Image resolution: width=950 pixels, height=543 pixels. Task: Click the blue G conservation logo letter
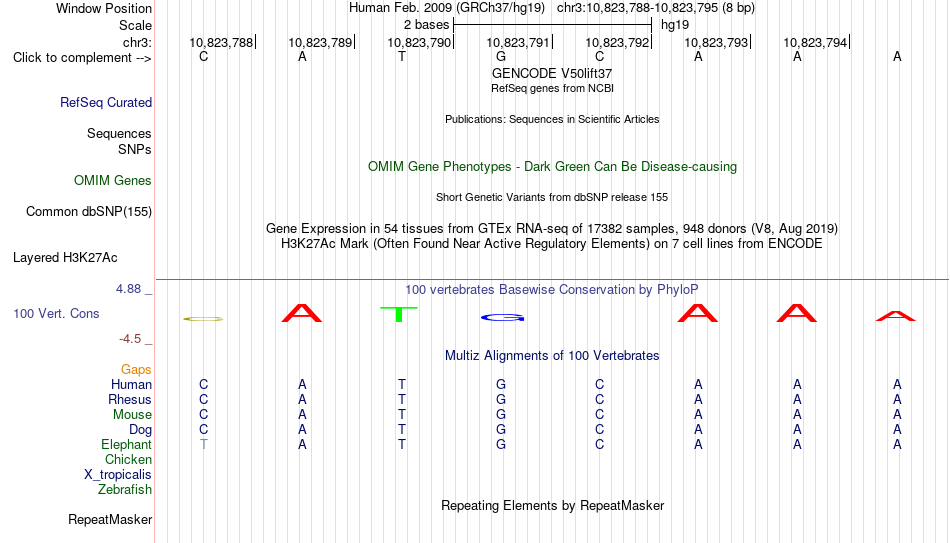click(x=502, y=318)
